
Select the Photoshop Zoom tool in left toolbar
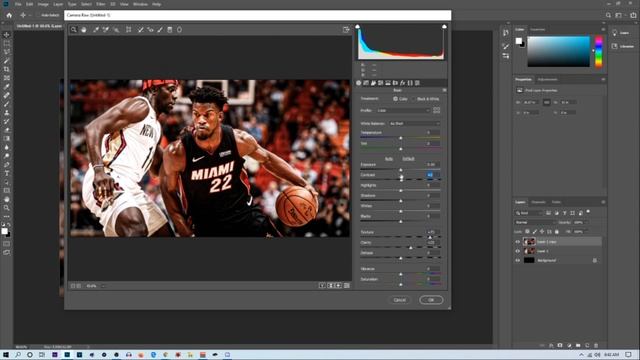7,208
